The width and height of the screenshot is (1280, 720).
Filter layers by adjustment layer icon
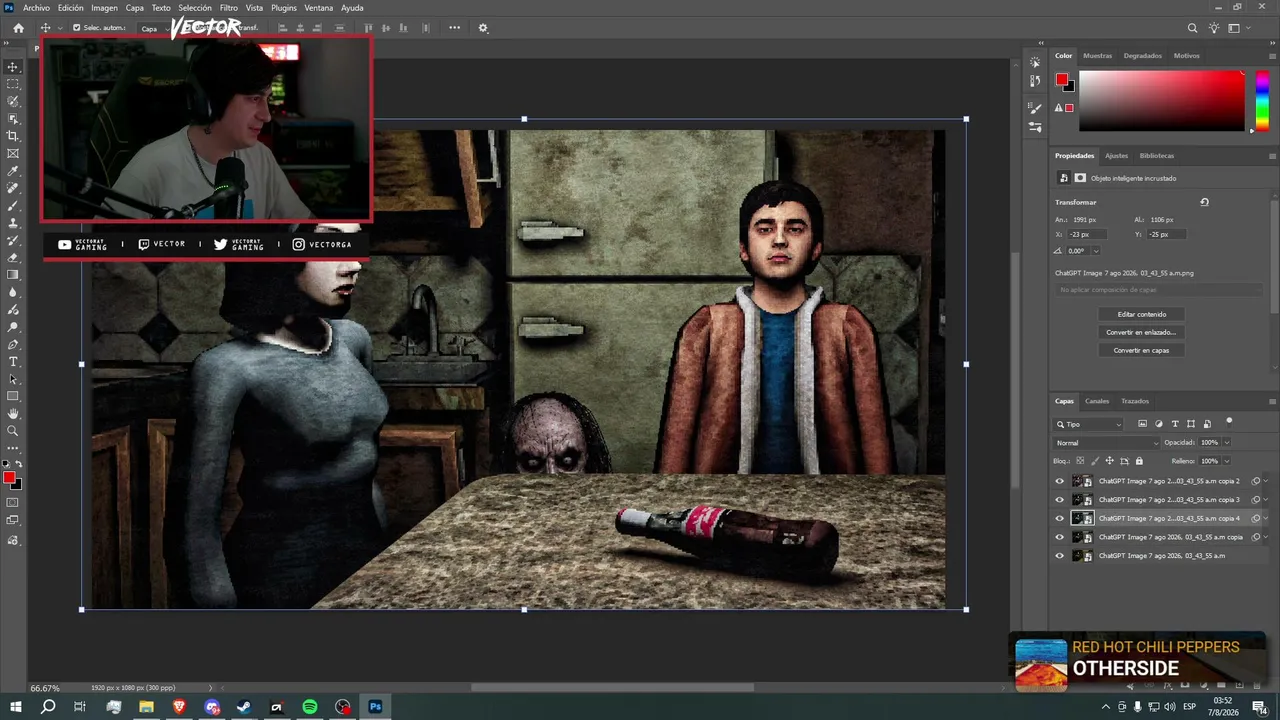click(x=1159, y=424)
